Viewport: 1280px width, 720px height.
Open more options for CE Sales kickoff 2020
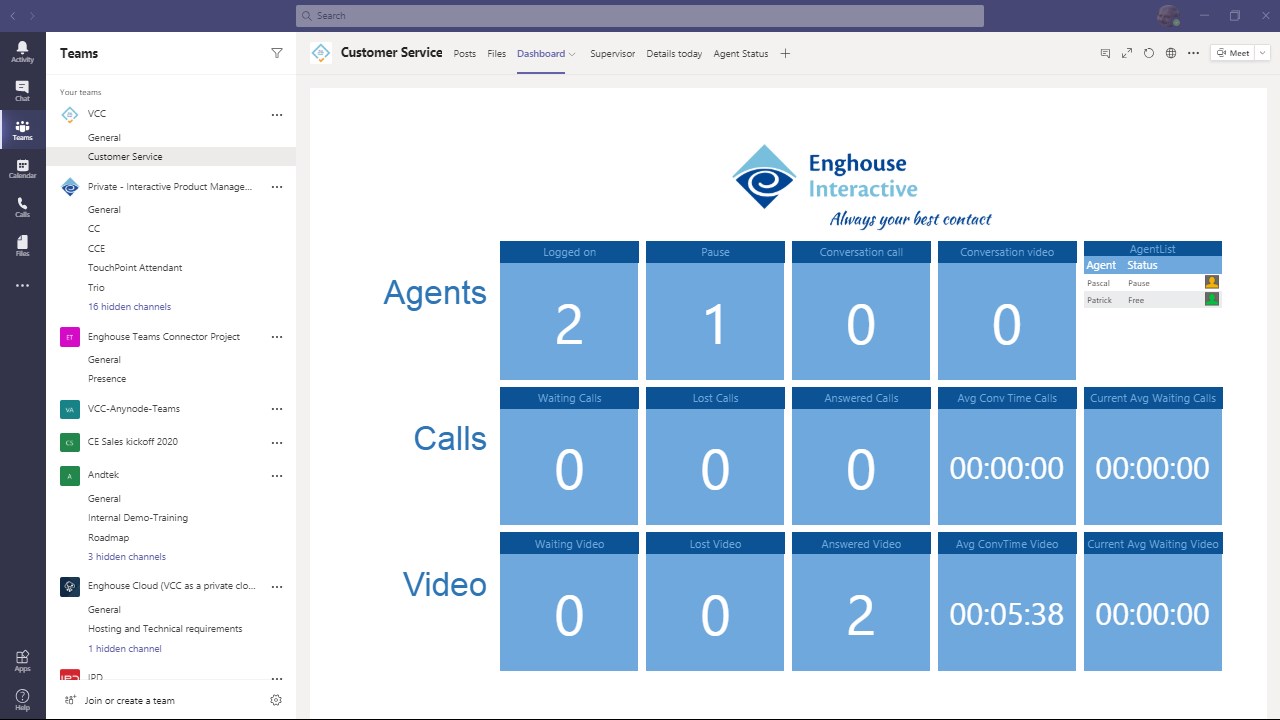coord(277,442)
